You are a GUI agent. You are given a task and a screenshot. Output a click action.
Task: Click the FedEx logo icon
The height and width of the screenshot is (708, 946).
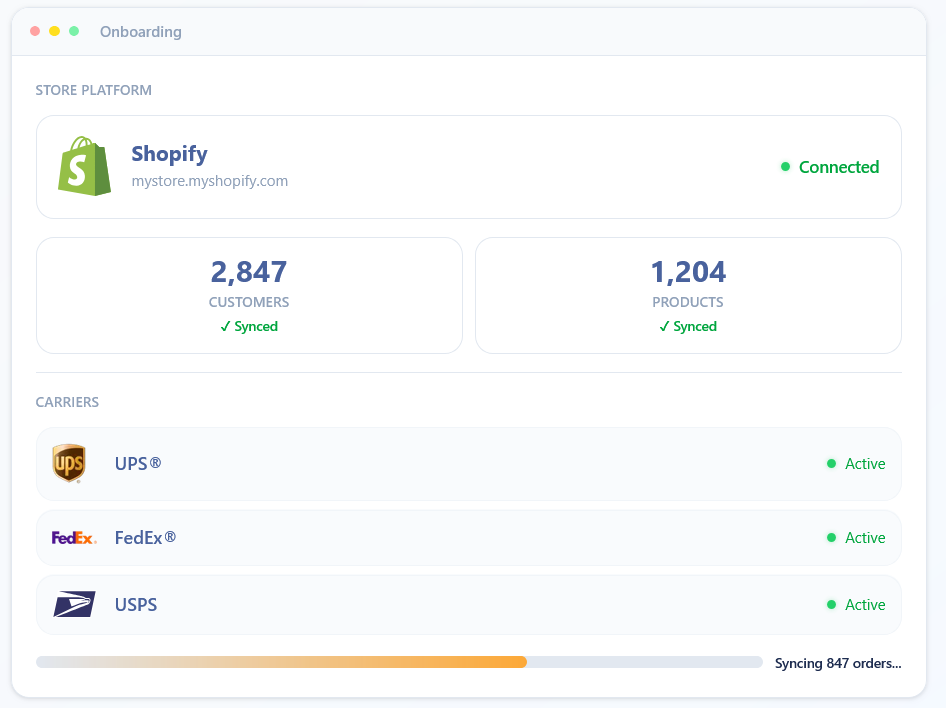click(74, 537)
